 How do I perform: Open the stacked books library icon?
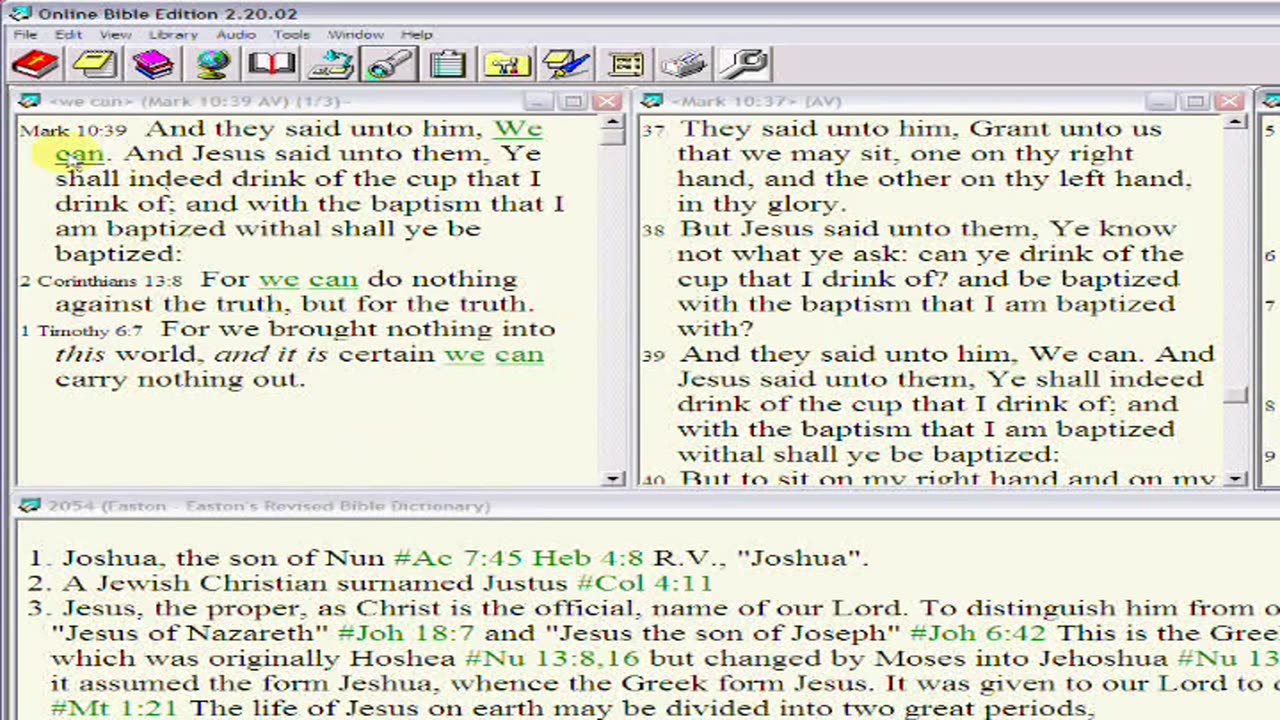154,65
